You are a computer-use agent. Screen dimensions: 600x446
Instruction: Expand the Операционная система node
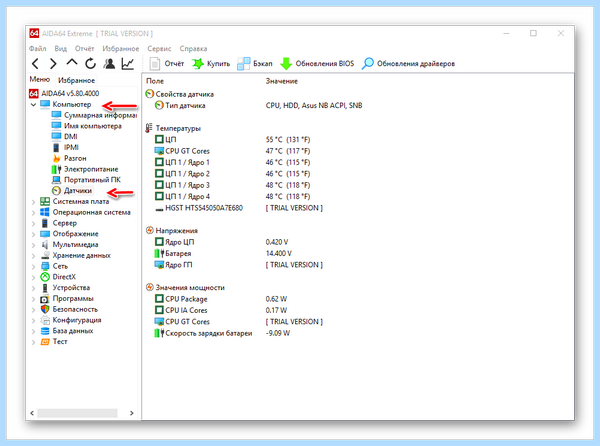[x=33, y=212]
